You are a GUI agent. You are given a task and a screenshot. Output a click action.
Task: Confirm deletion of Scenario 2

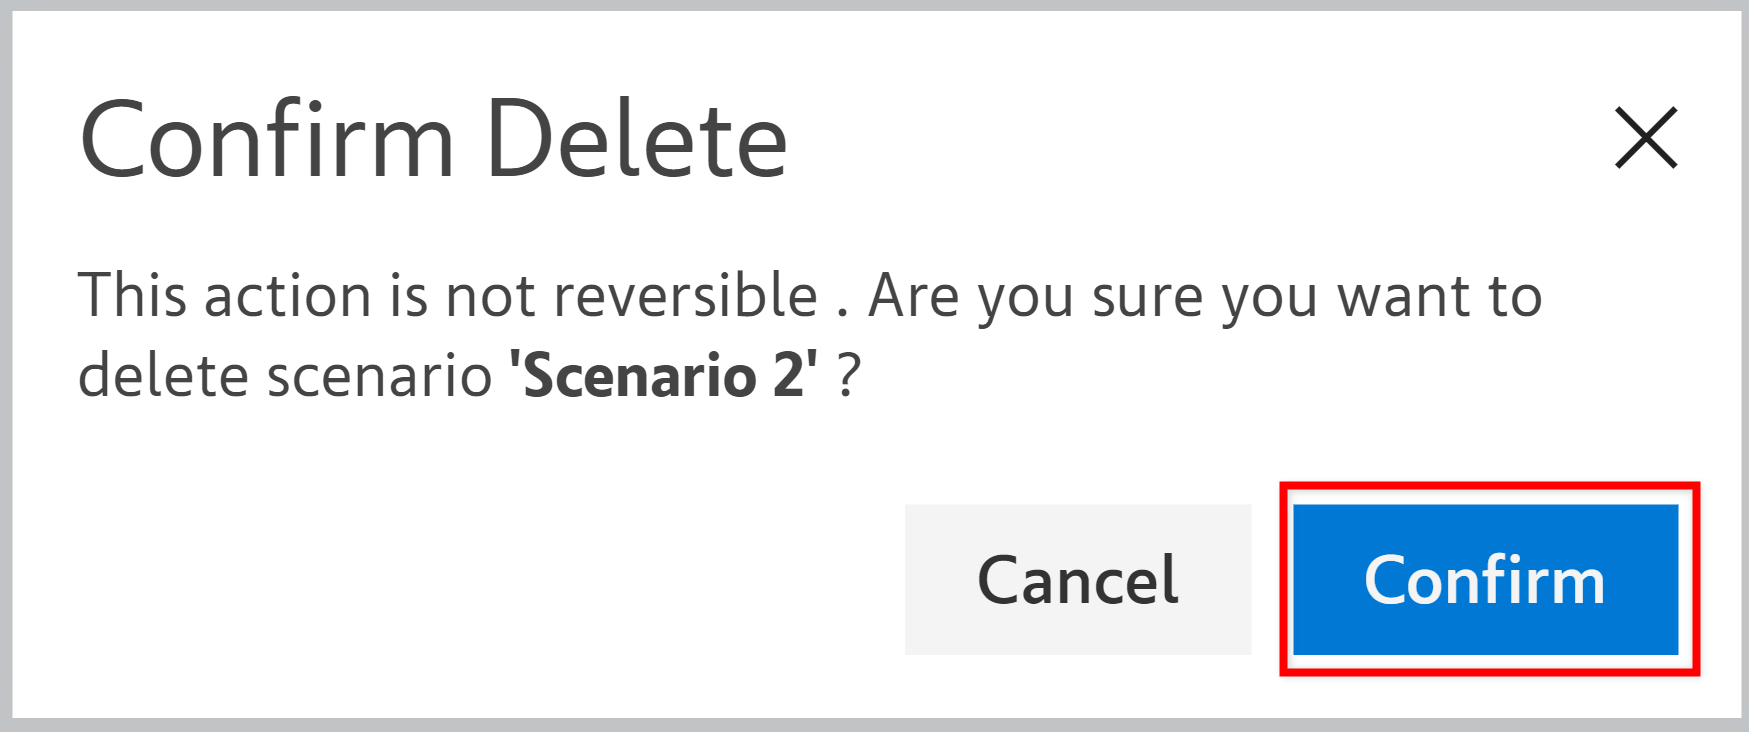[x=1485, y=580]
